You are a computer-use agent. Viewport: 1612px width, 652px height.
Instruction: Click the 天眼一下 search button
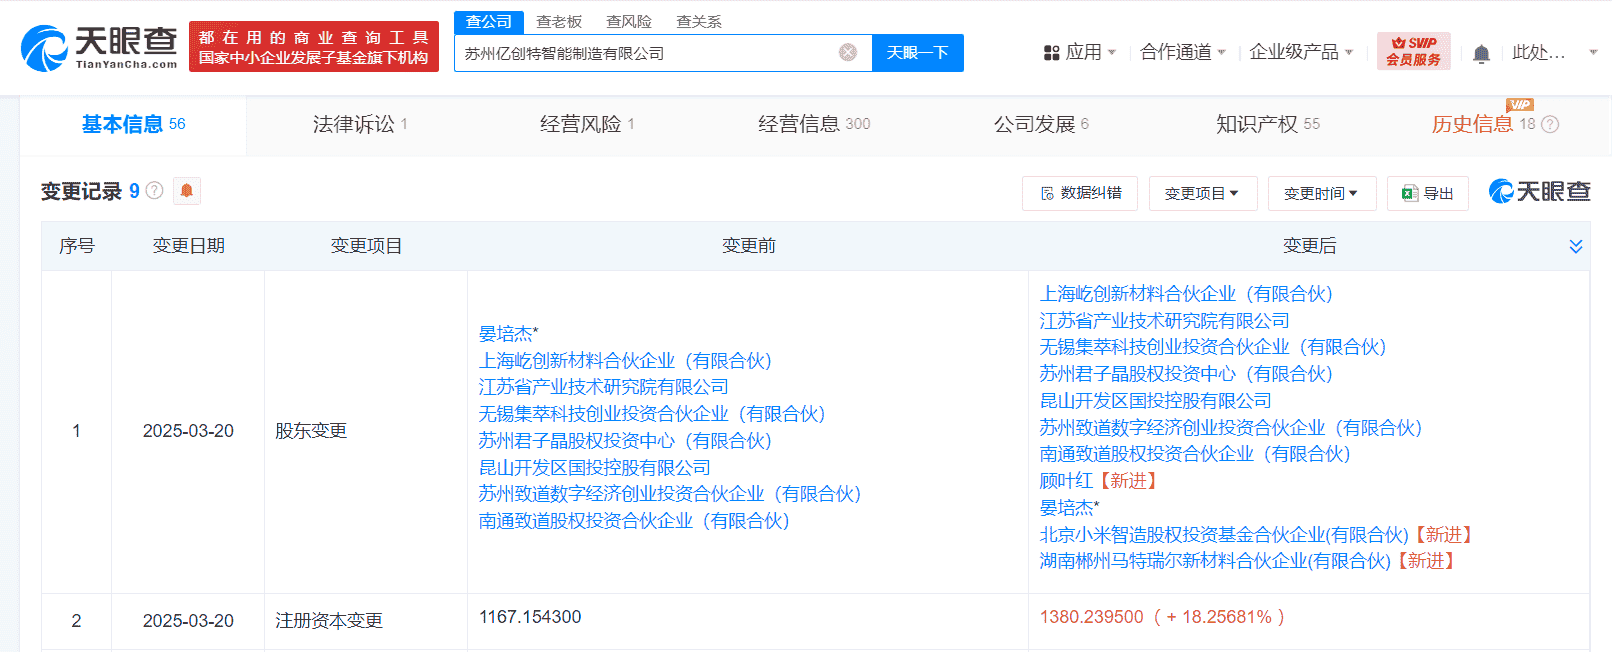coord(917,53)
